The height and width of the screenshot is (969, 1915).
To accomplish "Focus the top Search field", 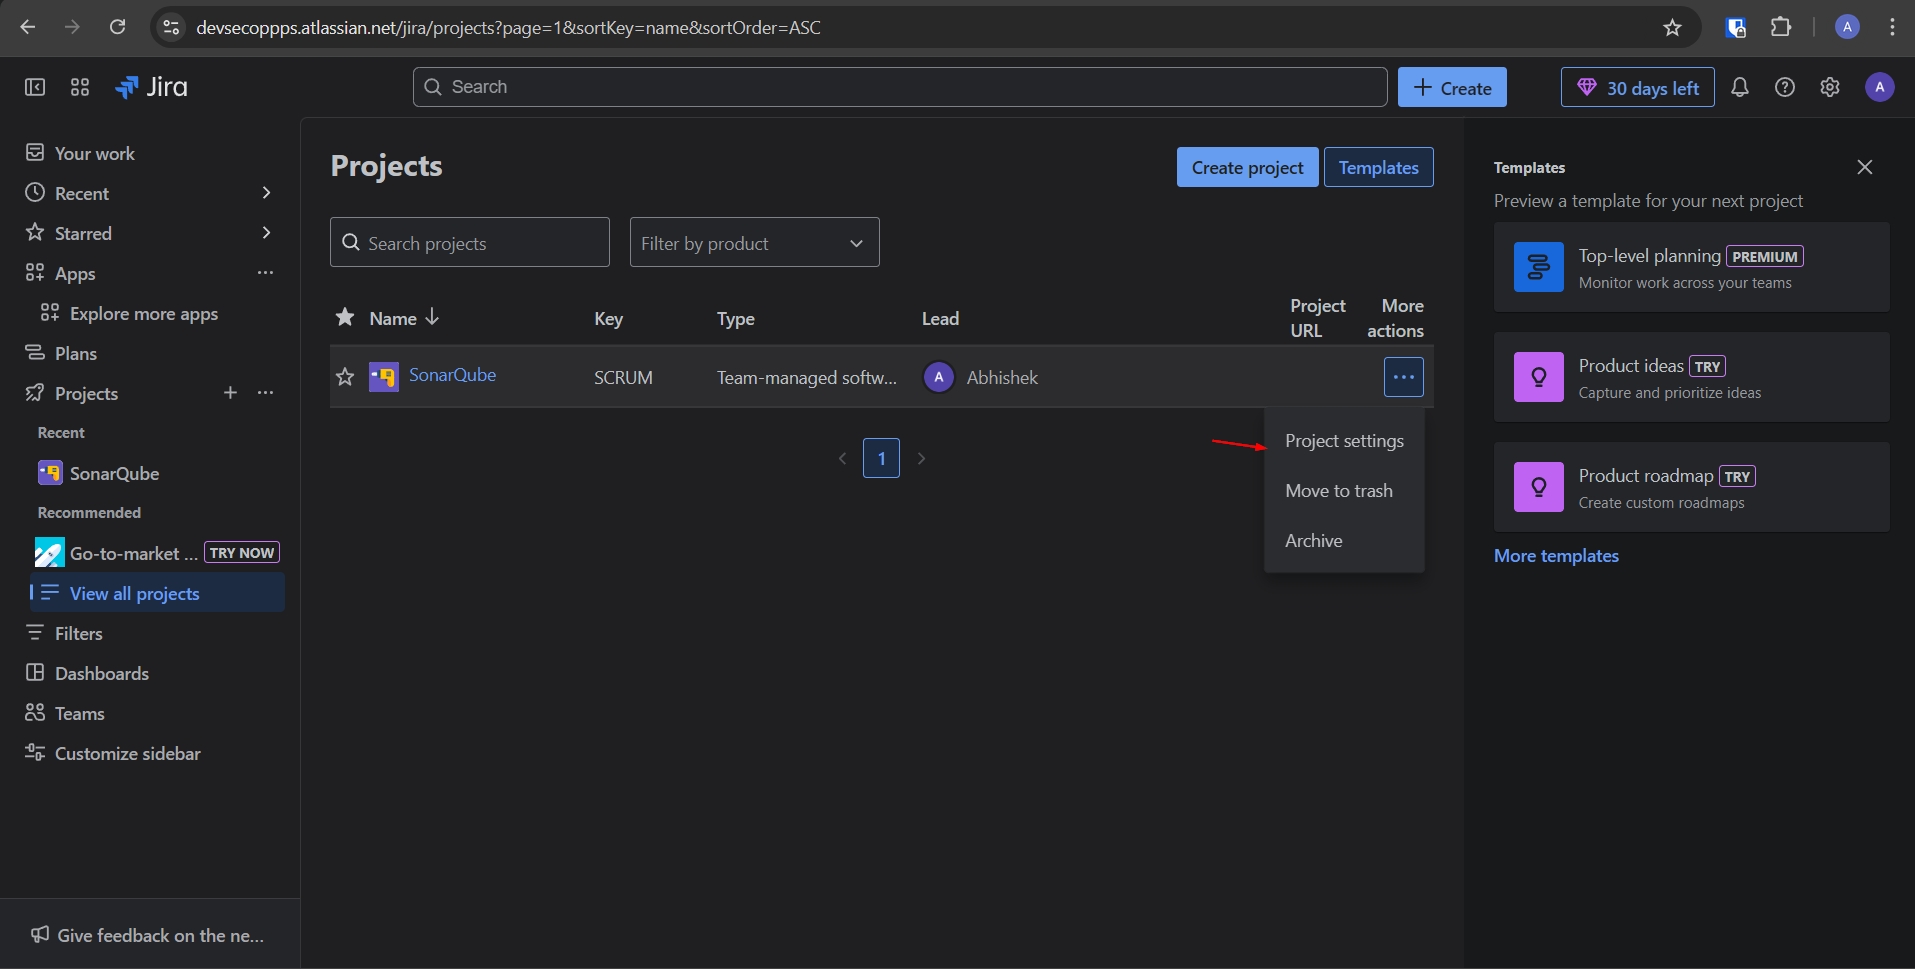I will click(x=900, y=87).
